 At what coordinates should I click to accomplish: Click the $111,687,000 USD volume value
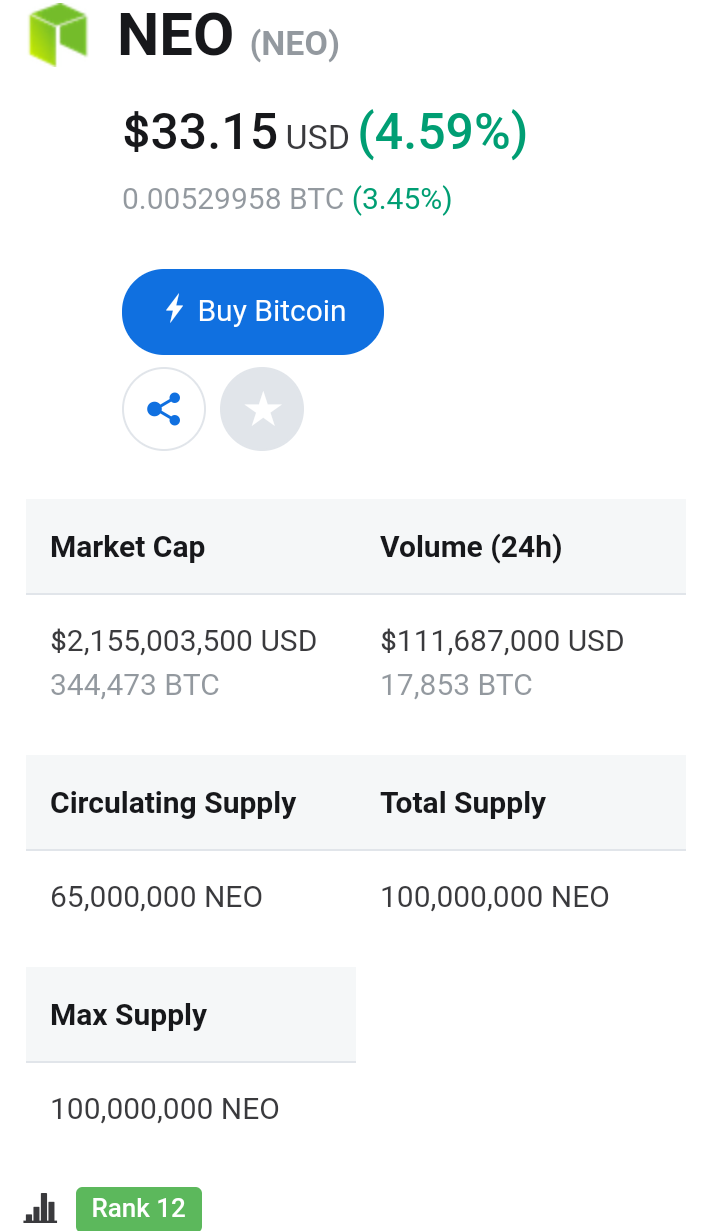click(x=502, y=641)
